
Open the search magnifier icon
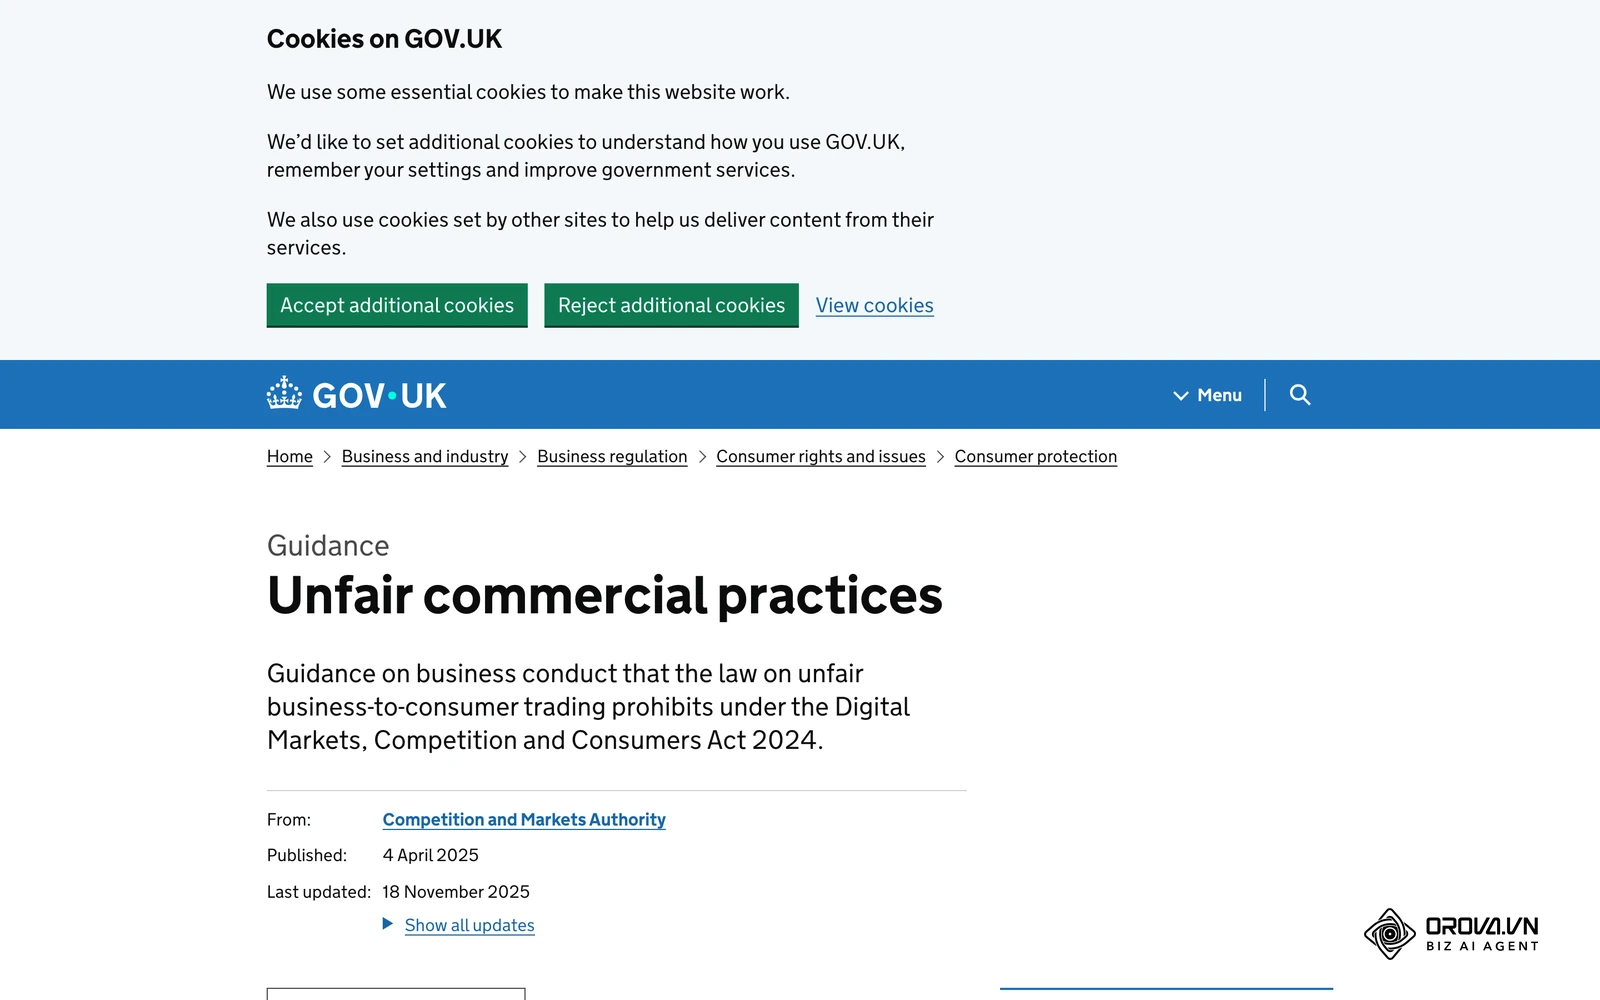point(1300,395)
